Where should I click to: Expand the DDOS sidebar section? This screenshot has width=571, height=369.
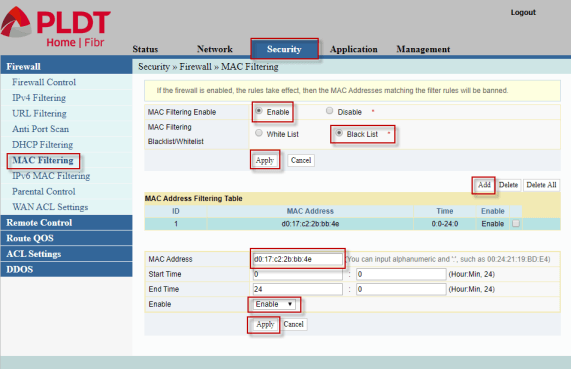[66, 269]
